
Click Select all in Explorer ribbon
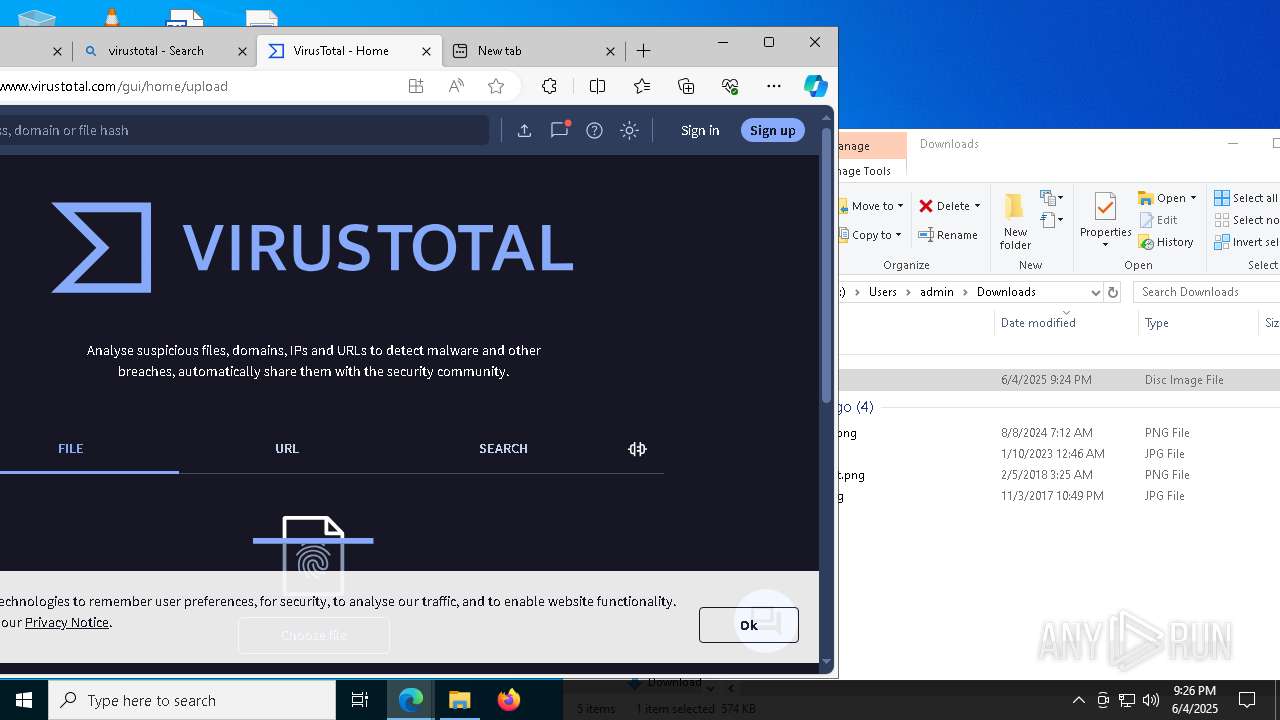(x=1246, y=198)
